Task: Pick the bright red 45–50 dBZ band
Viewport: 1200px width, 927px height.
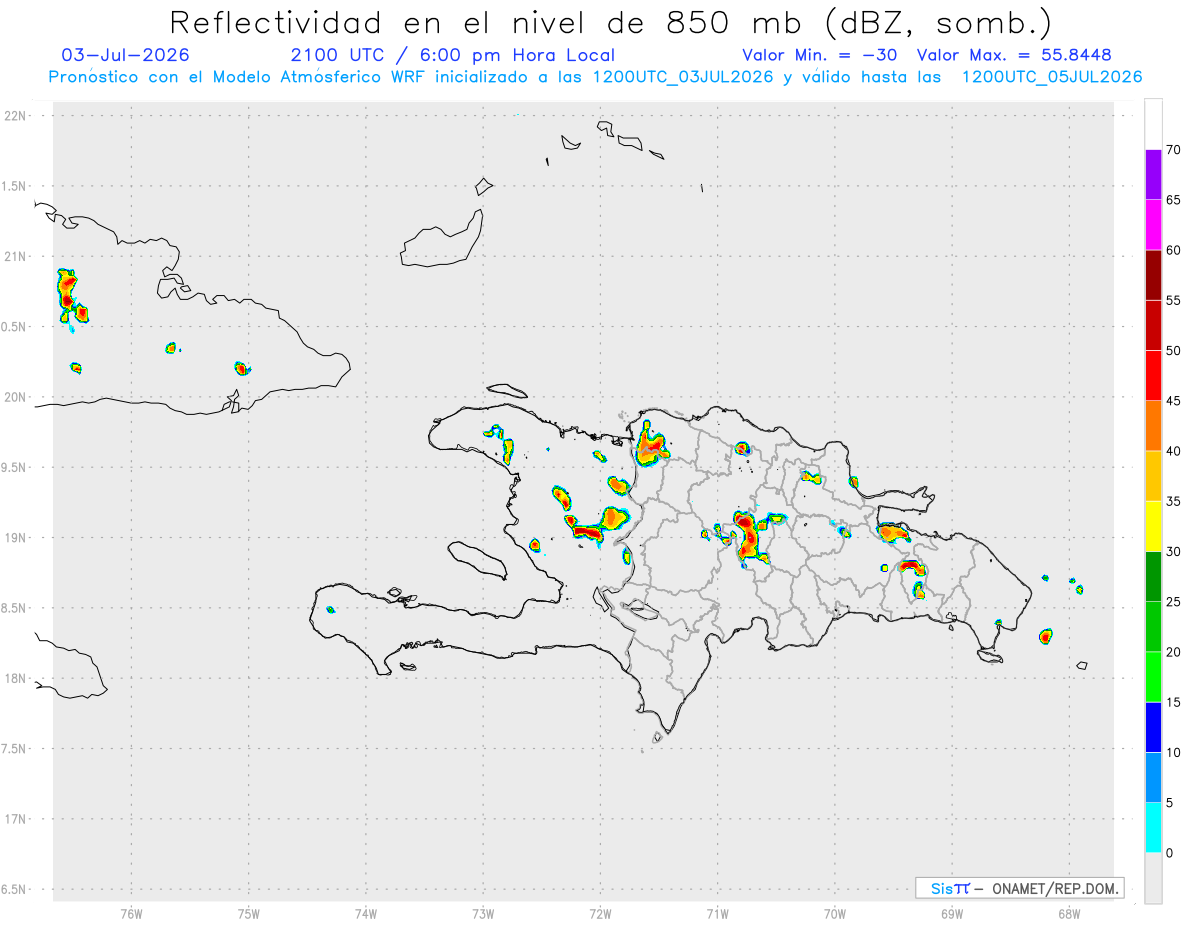Action: click(1153, 375)
